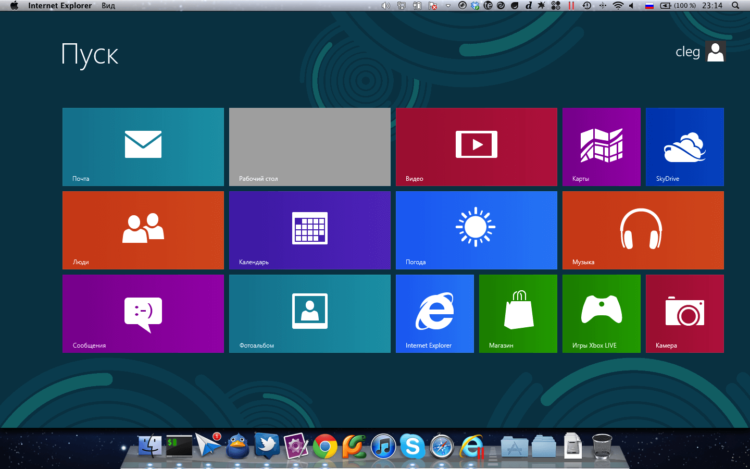This screenshot has width=750, height=469.
Task: Open the Trash in the Dock
Action: (602, 447)
